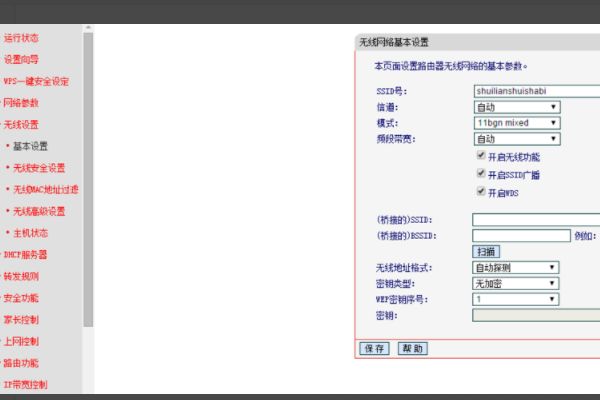Select 无线MAC地址过滤 menu entry

point(46,189)
